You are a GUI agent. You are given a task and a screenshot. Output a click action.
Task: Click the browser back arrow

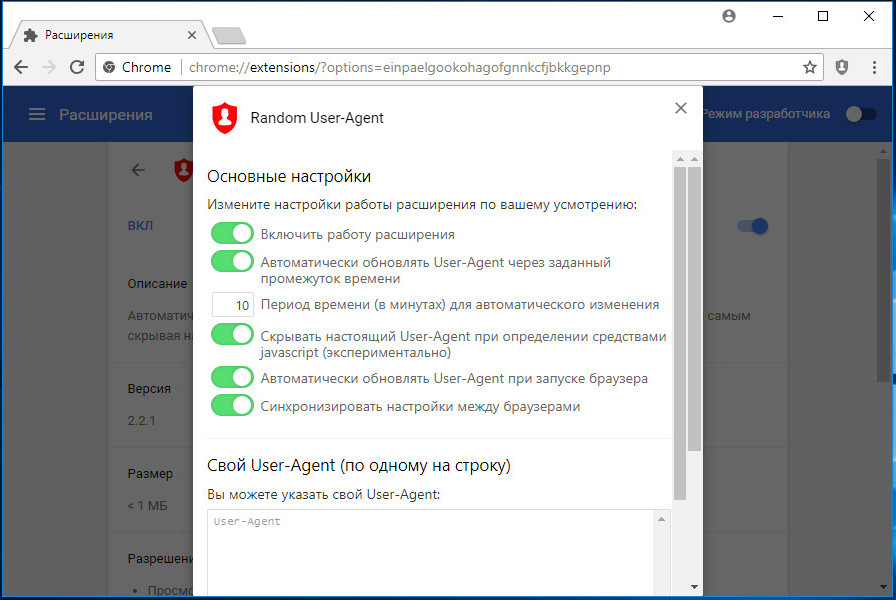tap(21, 67)
